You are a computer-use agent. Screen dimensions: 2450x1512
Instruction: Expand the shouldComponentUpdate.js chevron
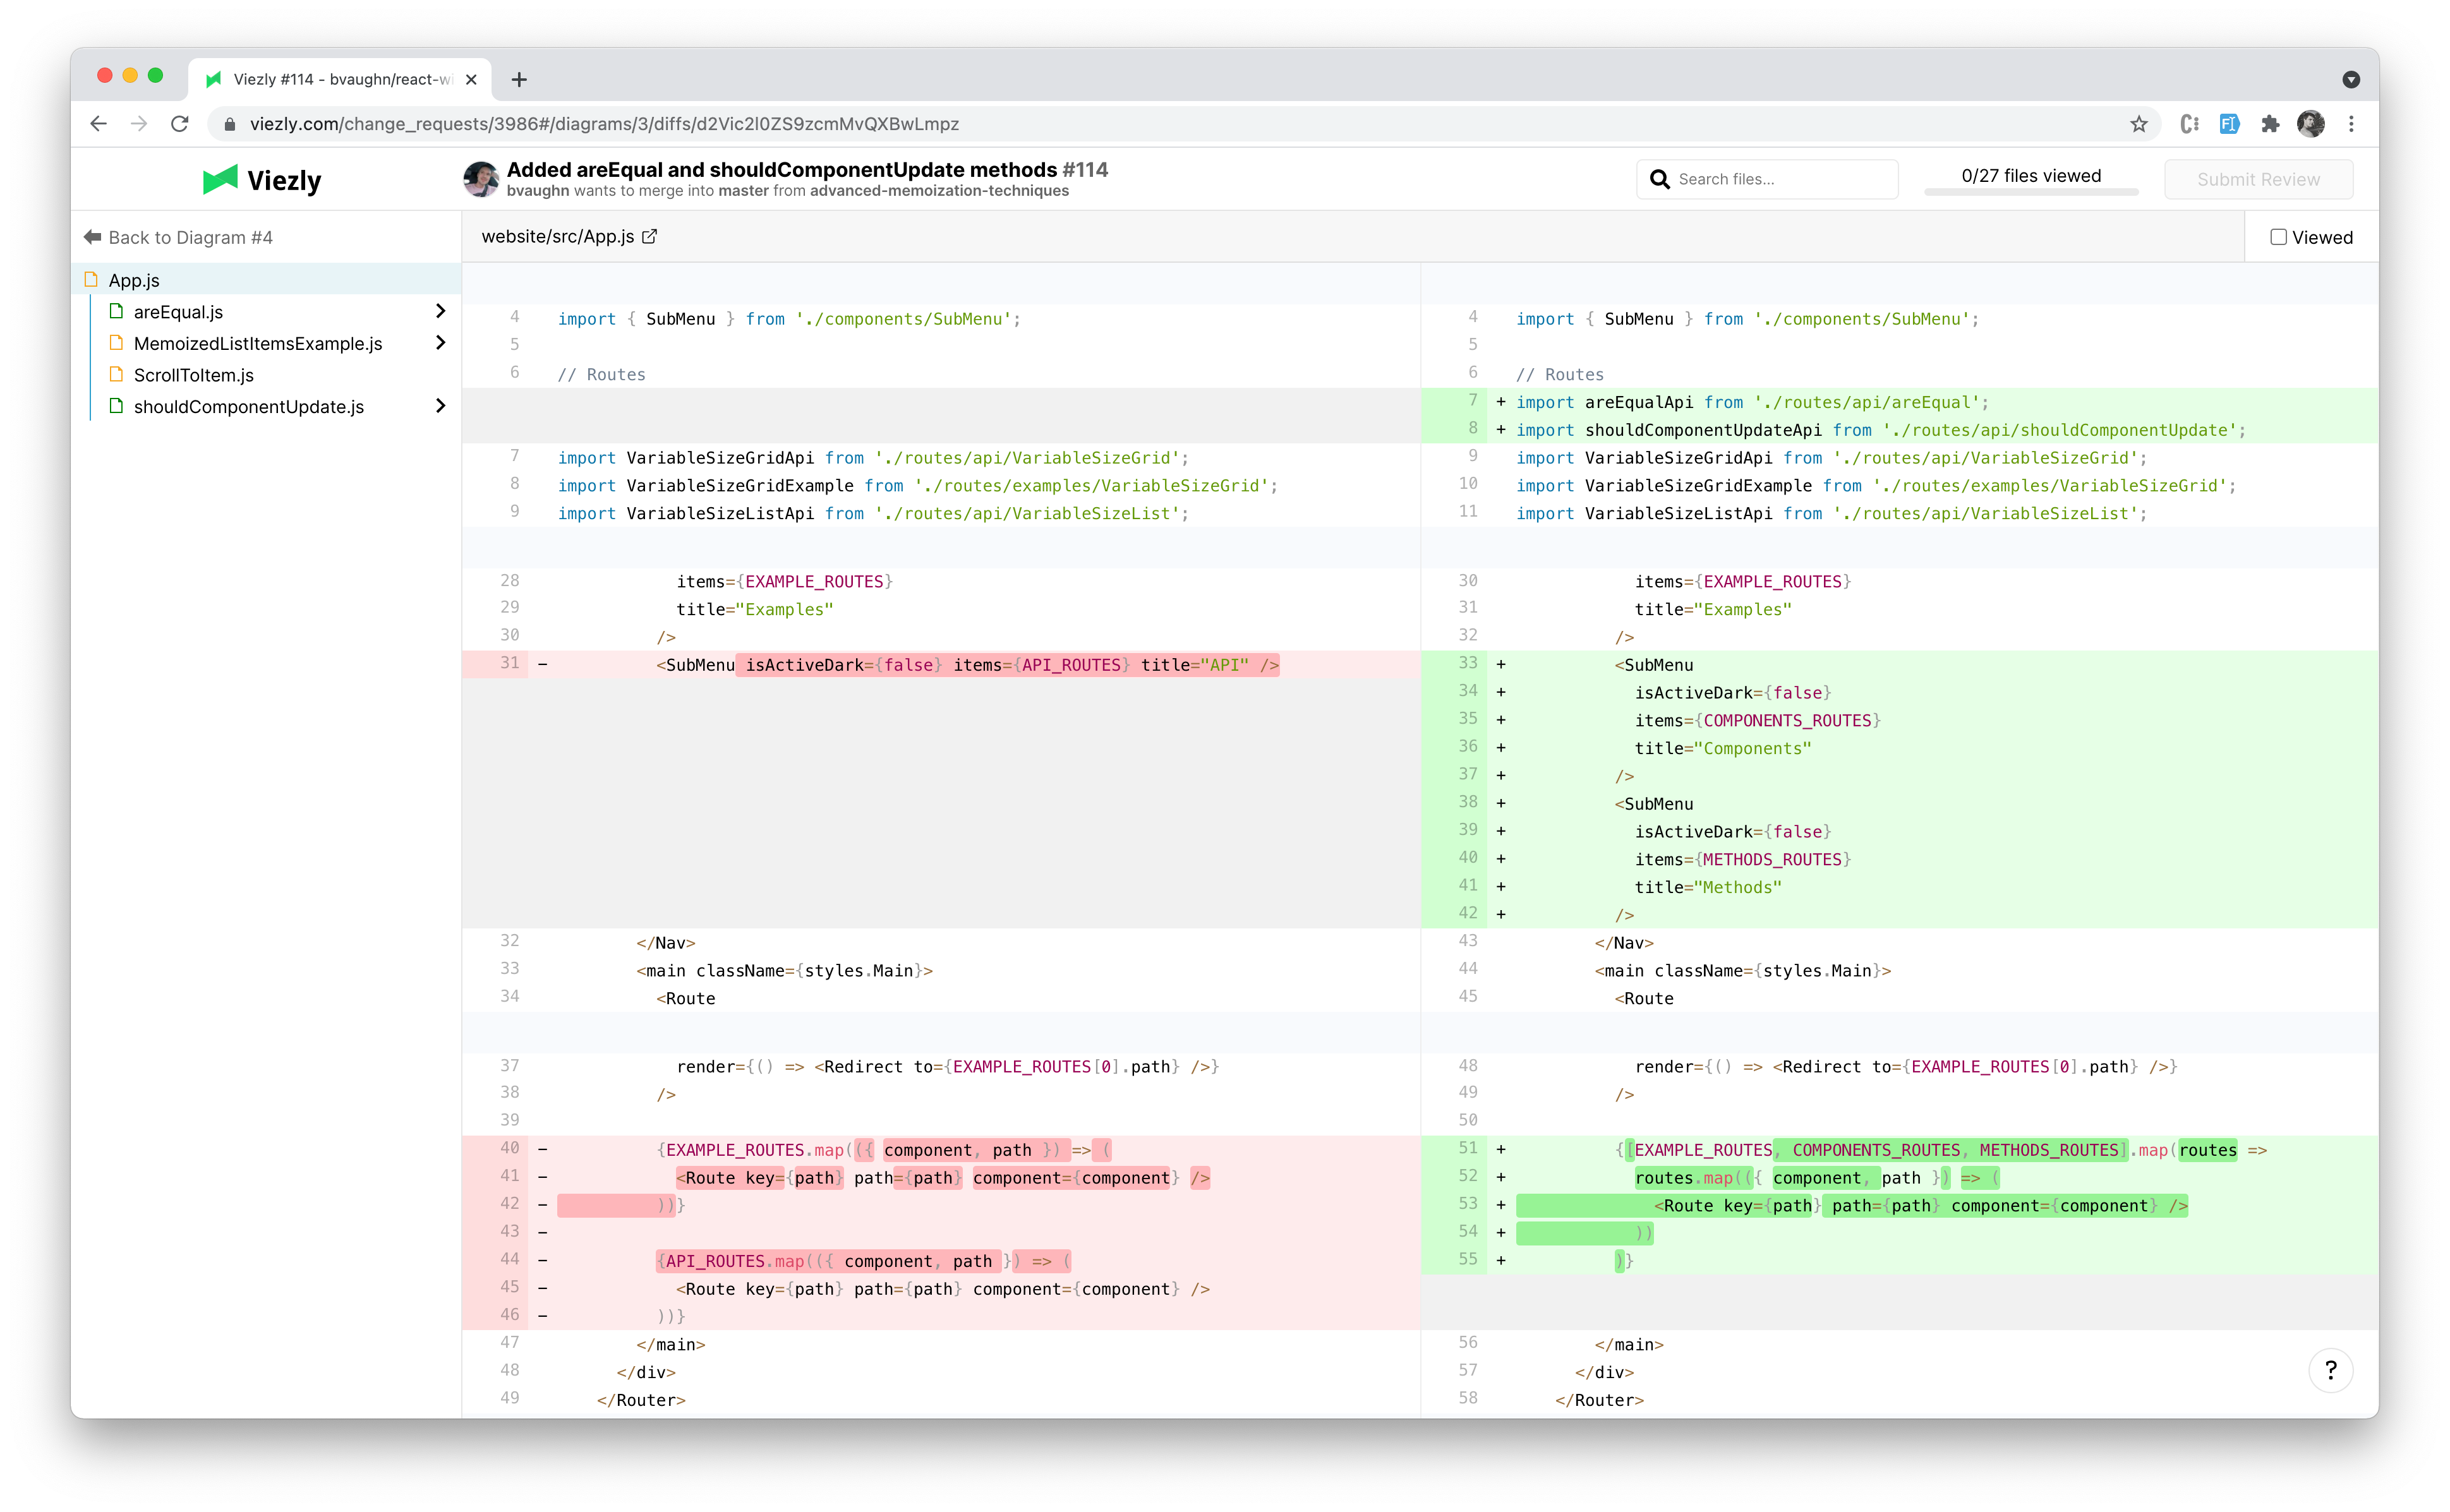click(x=440, y=406)
